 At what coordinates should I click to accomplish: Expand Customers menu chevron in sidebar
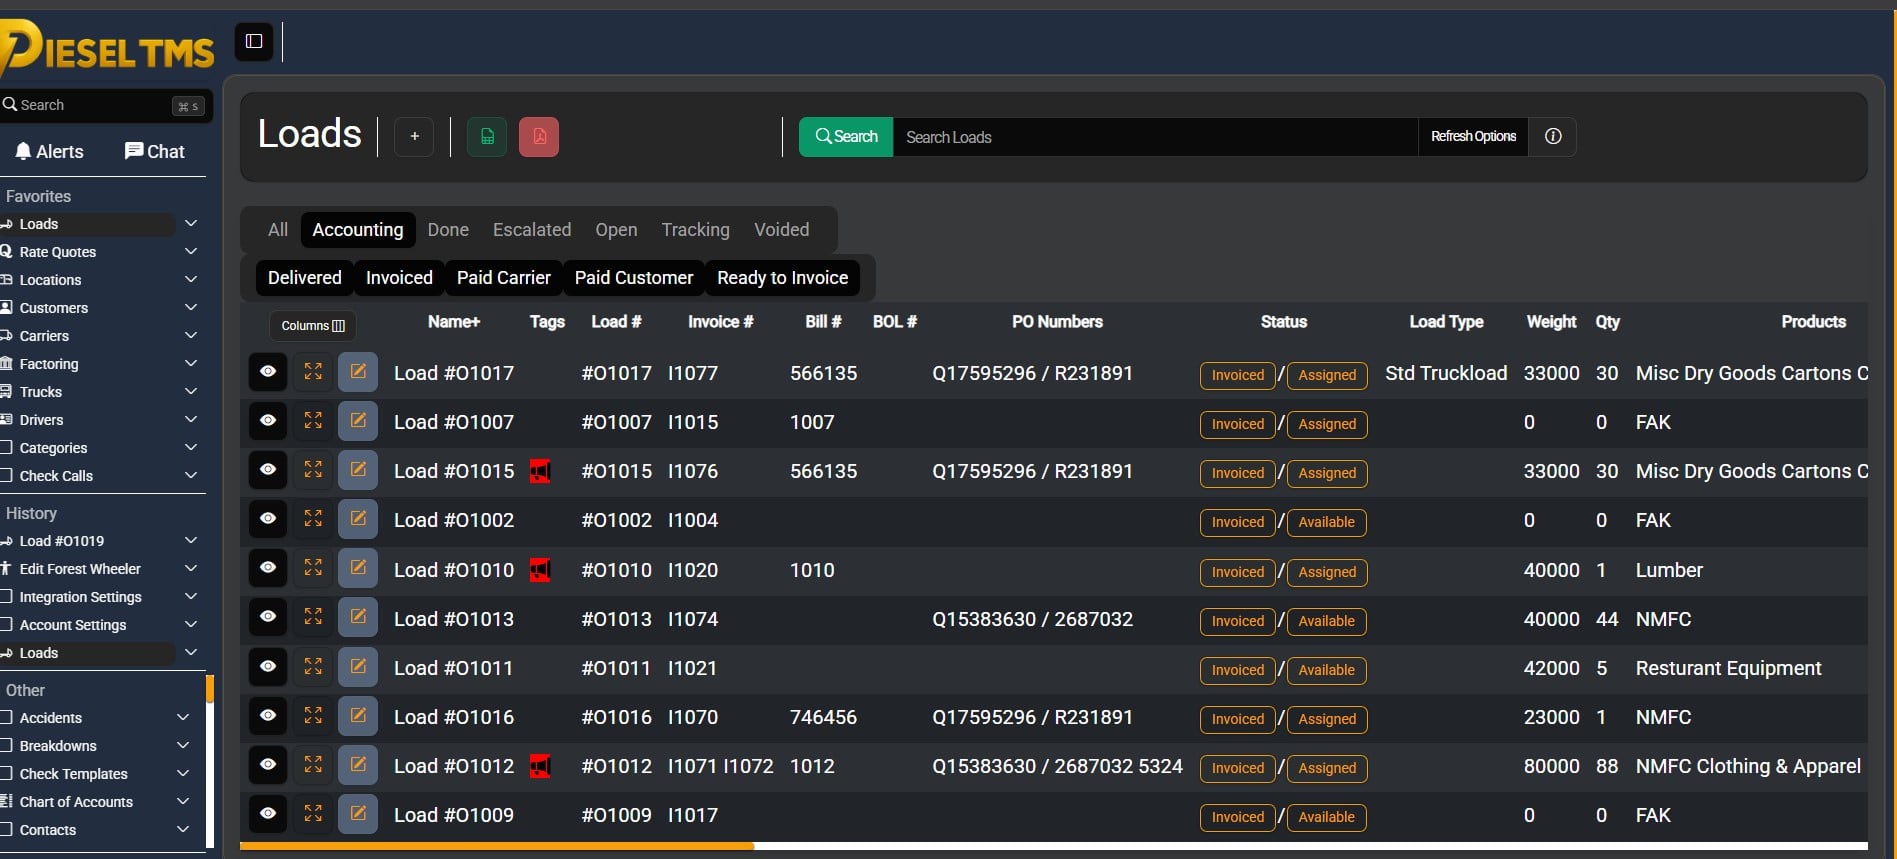point(191,308)
